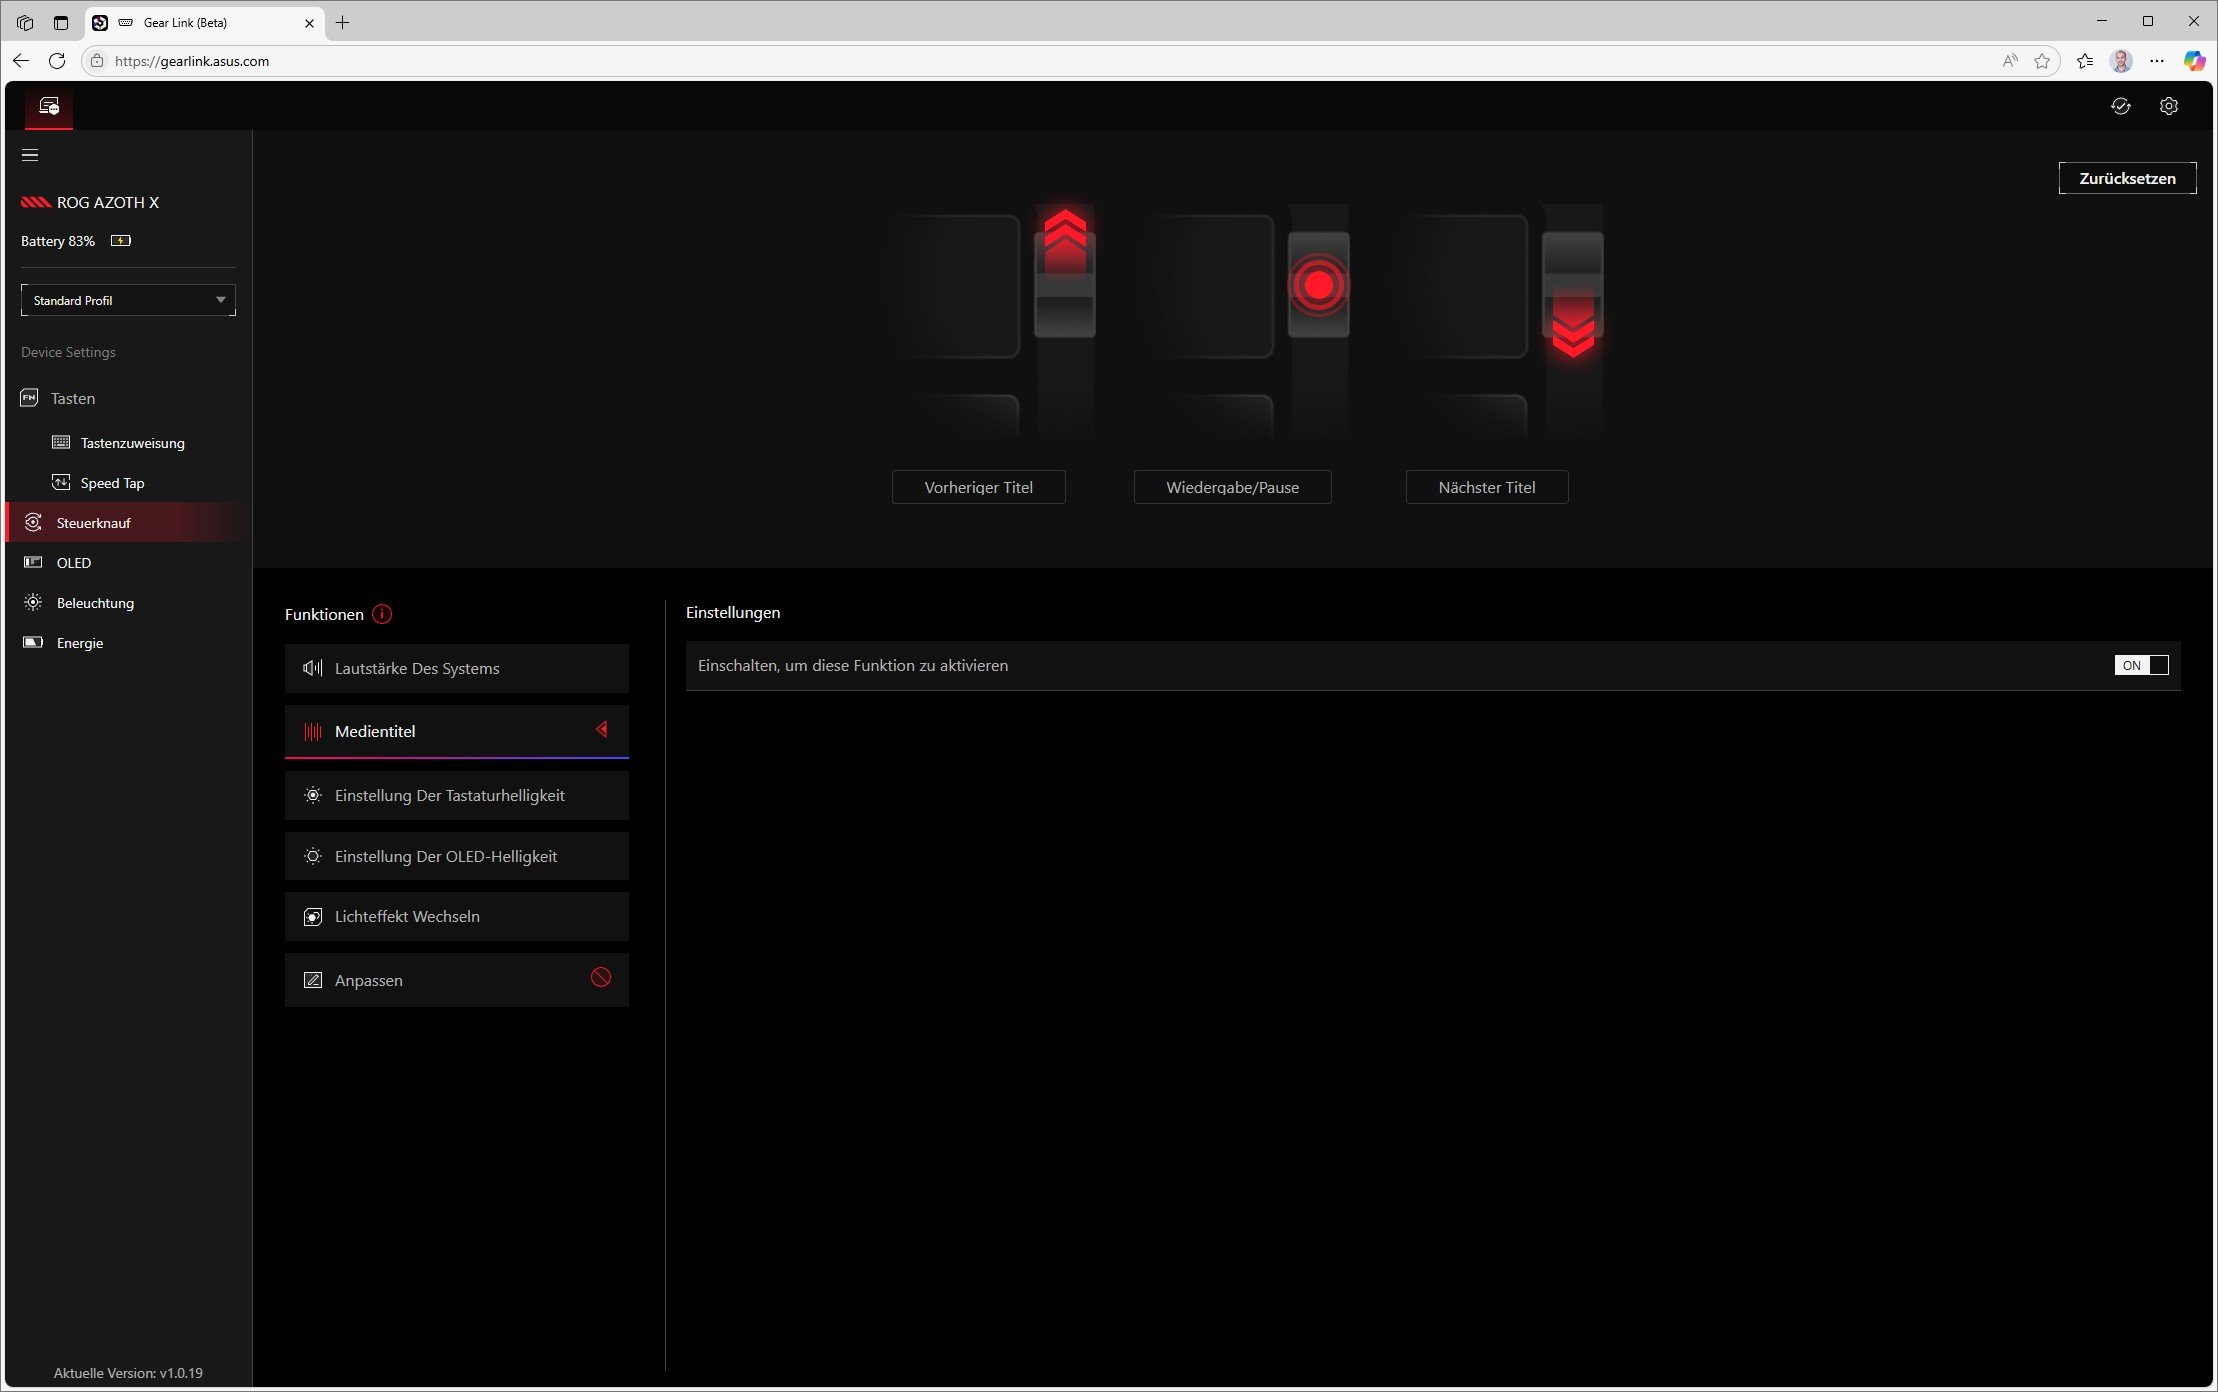2218x1392 pixels.
Task: Click the settings gear in top bar
Action: pos(2167,106)
